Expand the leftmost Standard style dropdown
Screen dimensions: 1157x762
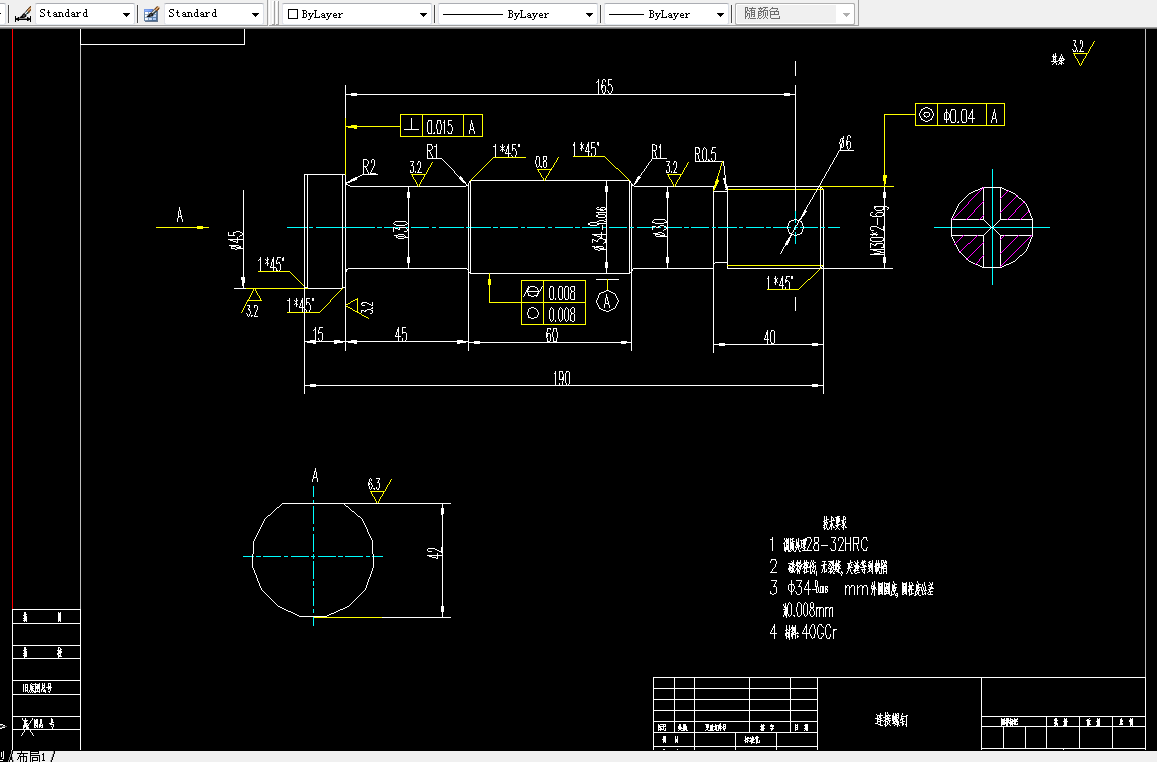[x=126, y=14]
